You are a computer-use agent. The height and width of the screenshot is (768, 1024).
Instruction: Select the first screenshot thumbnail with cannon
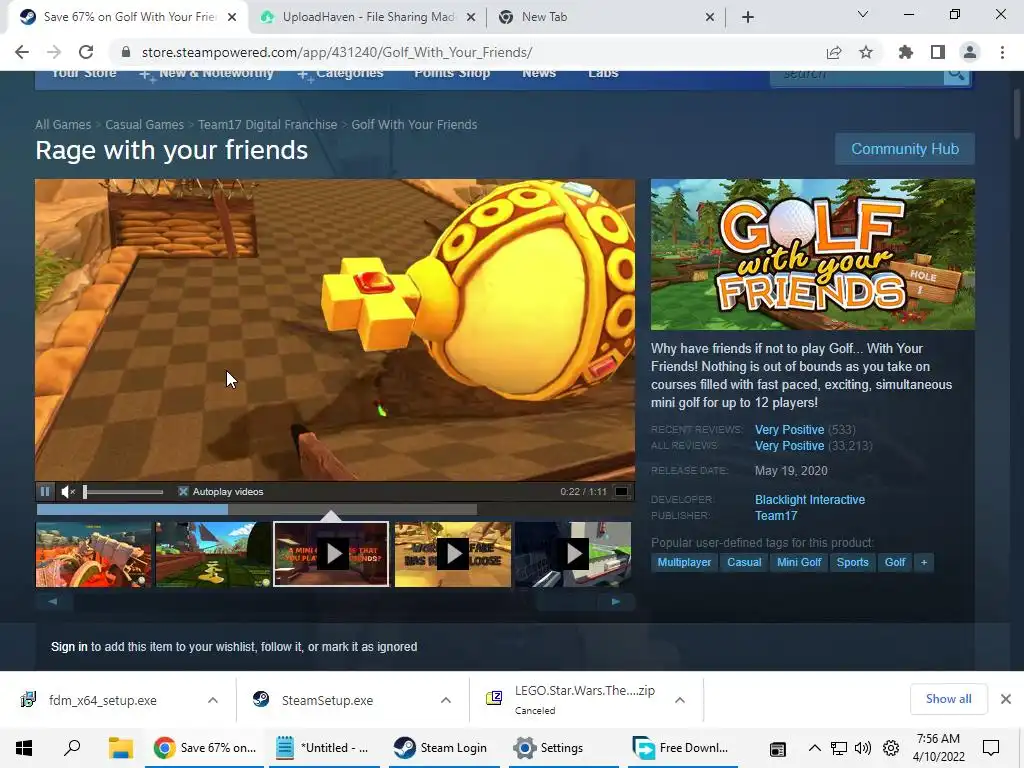coord(93,554)
